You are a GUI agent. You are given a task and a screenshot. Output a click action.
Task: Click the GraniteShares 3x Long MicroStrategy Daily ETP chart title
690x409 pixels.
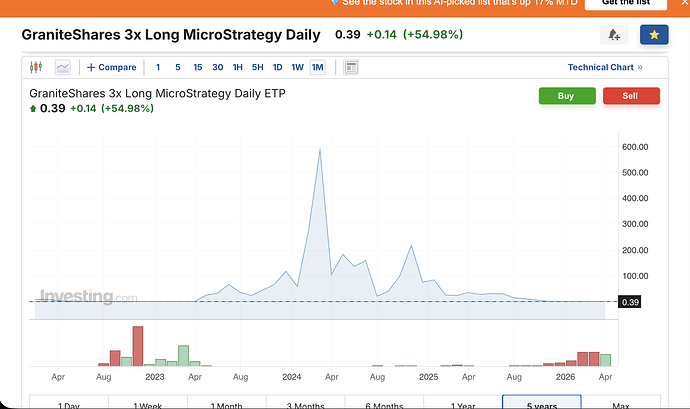click(x=158, y=93)
